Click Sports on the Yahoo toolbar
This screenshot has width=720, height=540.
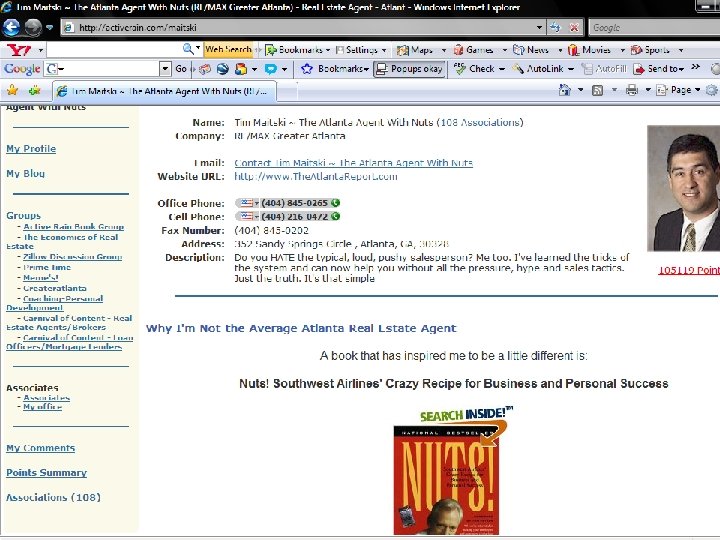[650, 50]
